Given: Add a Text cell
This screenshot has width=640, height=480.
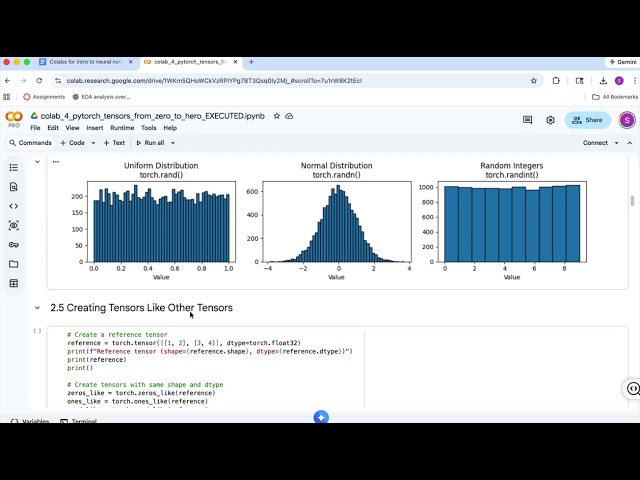Looking at the screenshot, I should (114, 143).
